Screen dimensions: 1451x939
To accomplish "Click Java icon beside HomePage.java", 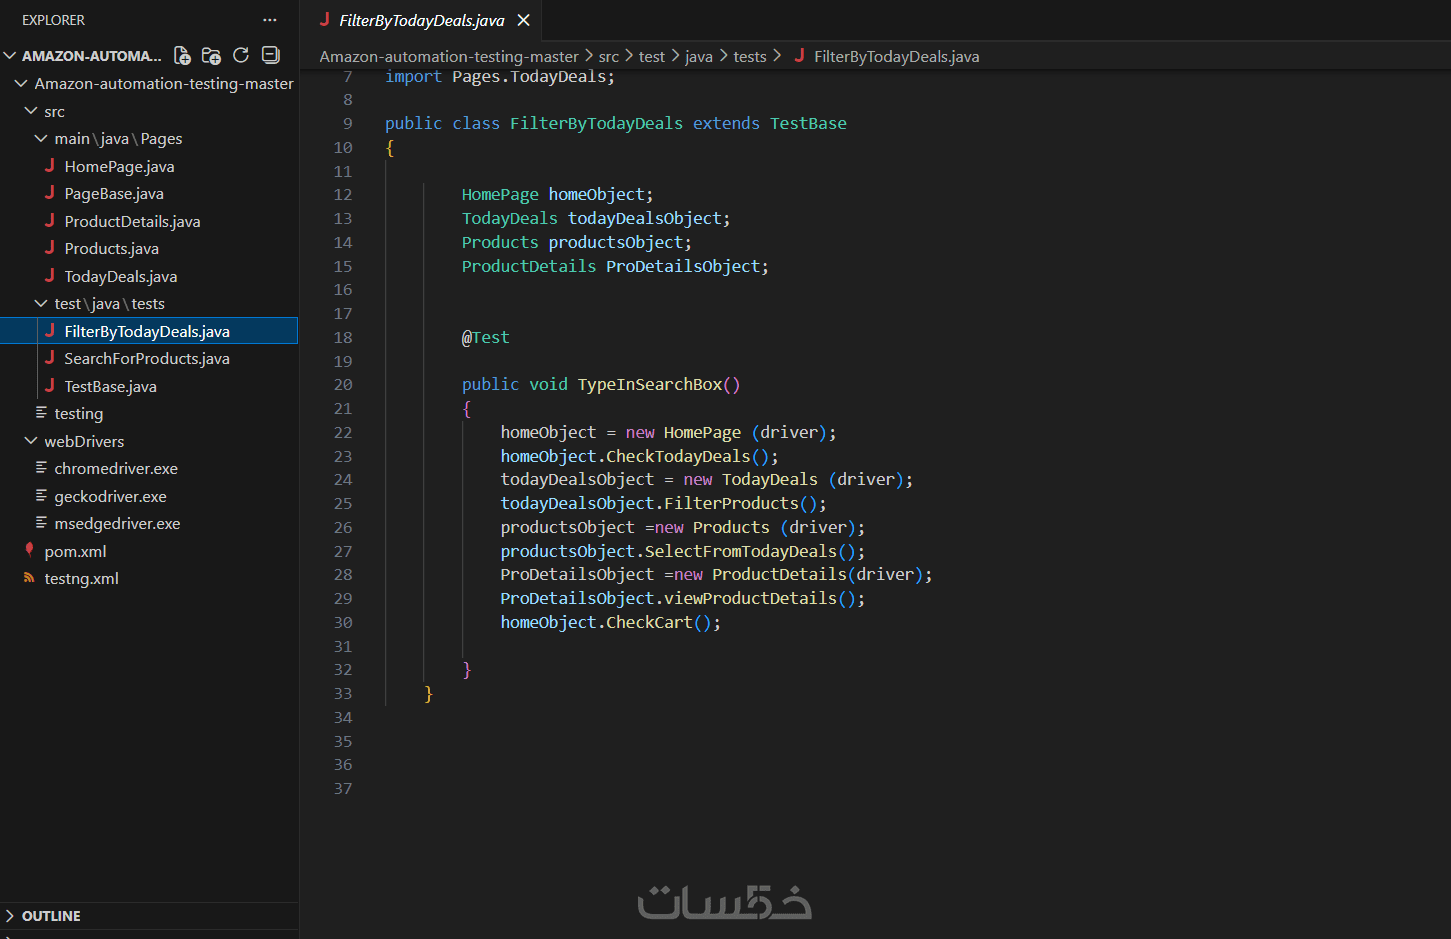I will 50,166.
